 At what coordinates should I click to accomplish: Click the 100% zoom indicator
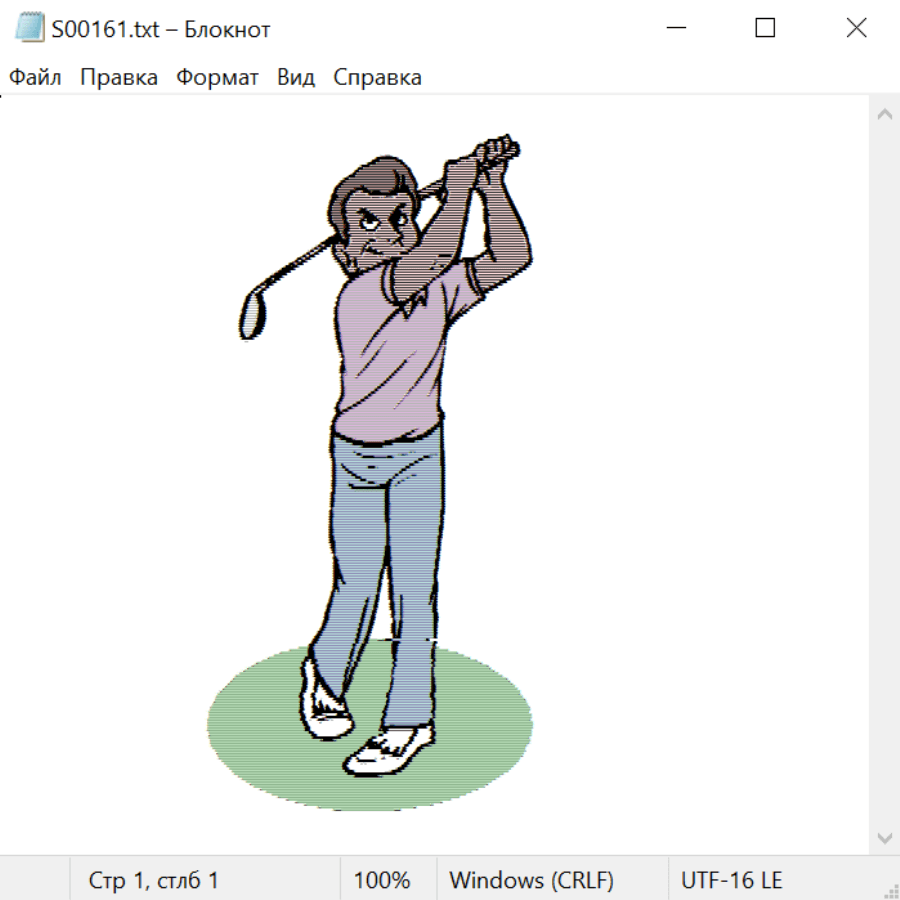pos(382,880)
